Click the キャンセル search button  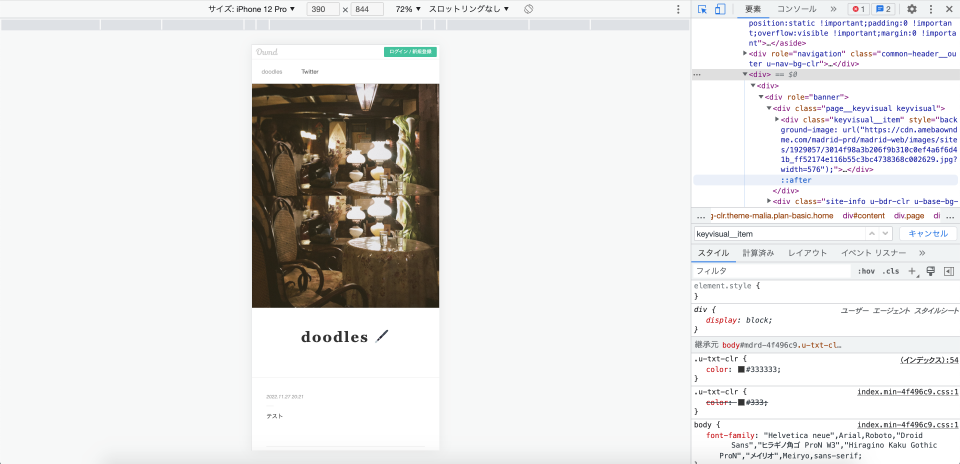pos(928,234)
